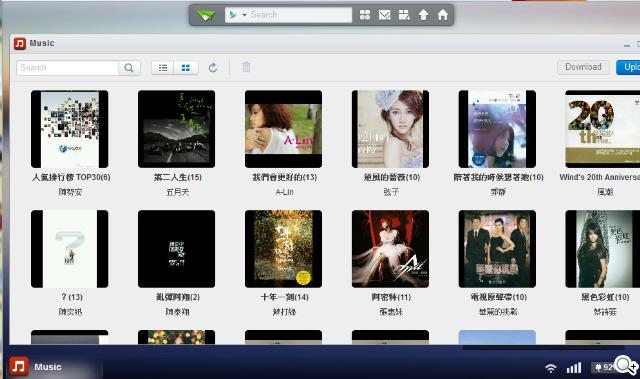The height and width of the screenshot is (379, 640).
Task: Click the magnifier zoom icon at bottom corner
Action: (626, 365)
